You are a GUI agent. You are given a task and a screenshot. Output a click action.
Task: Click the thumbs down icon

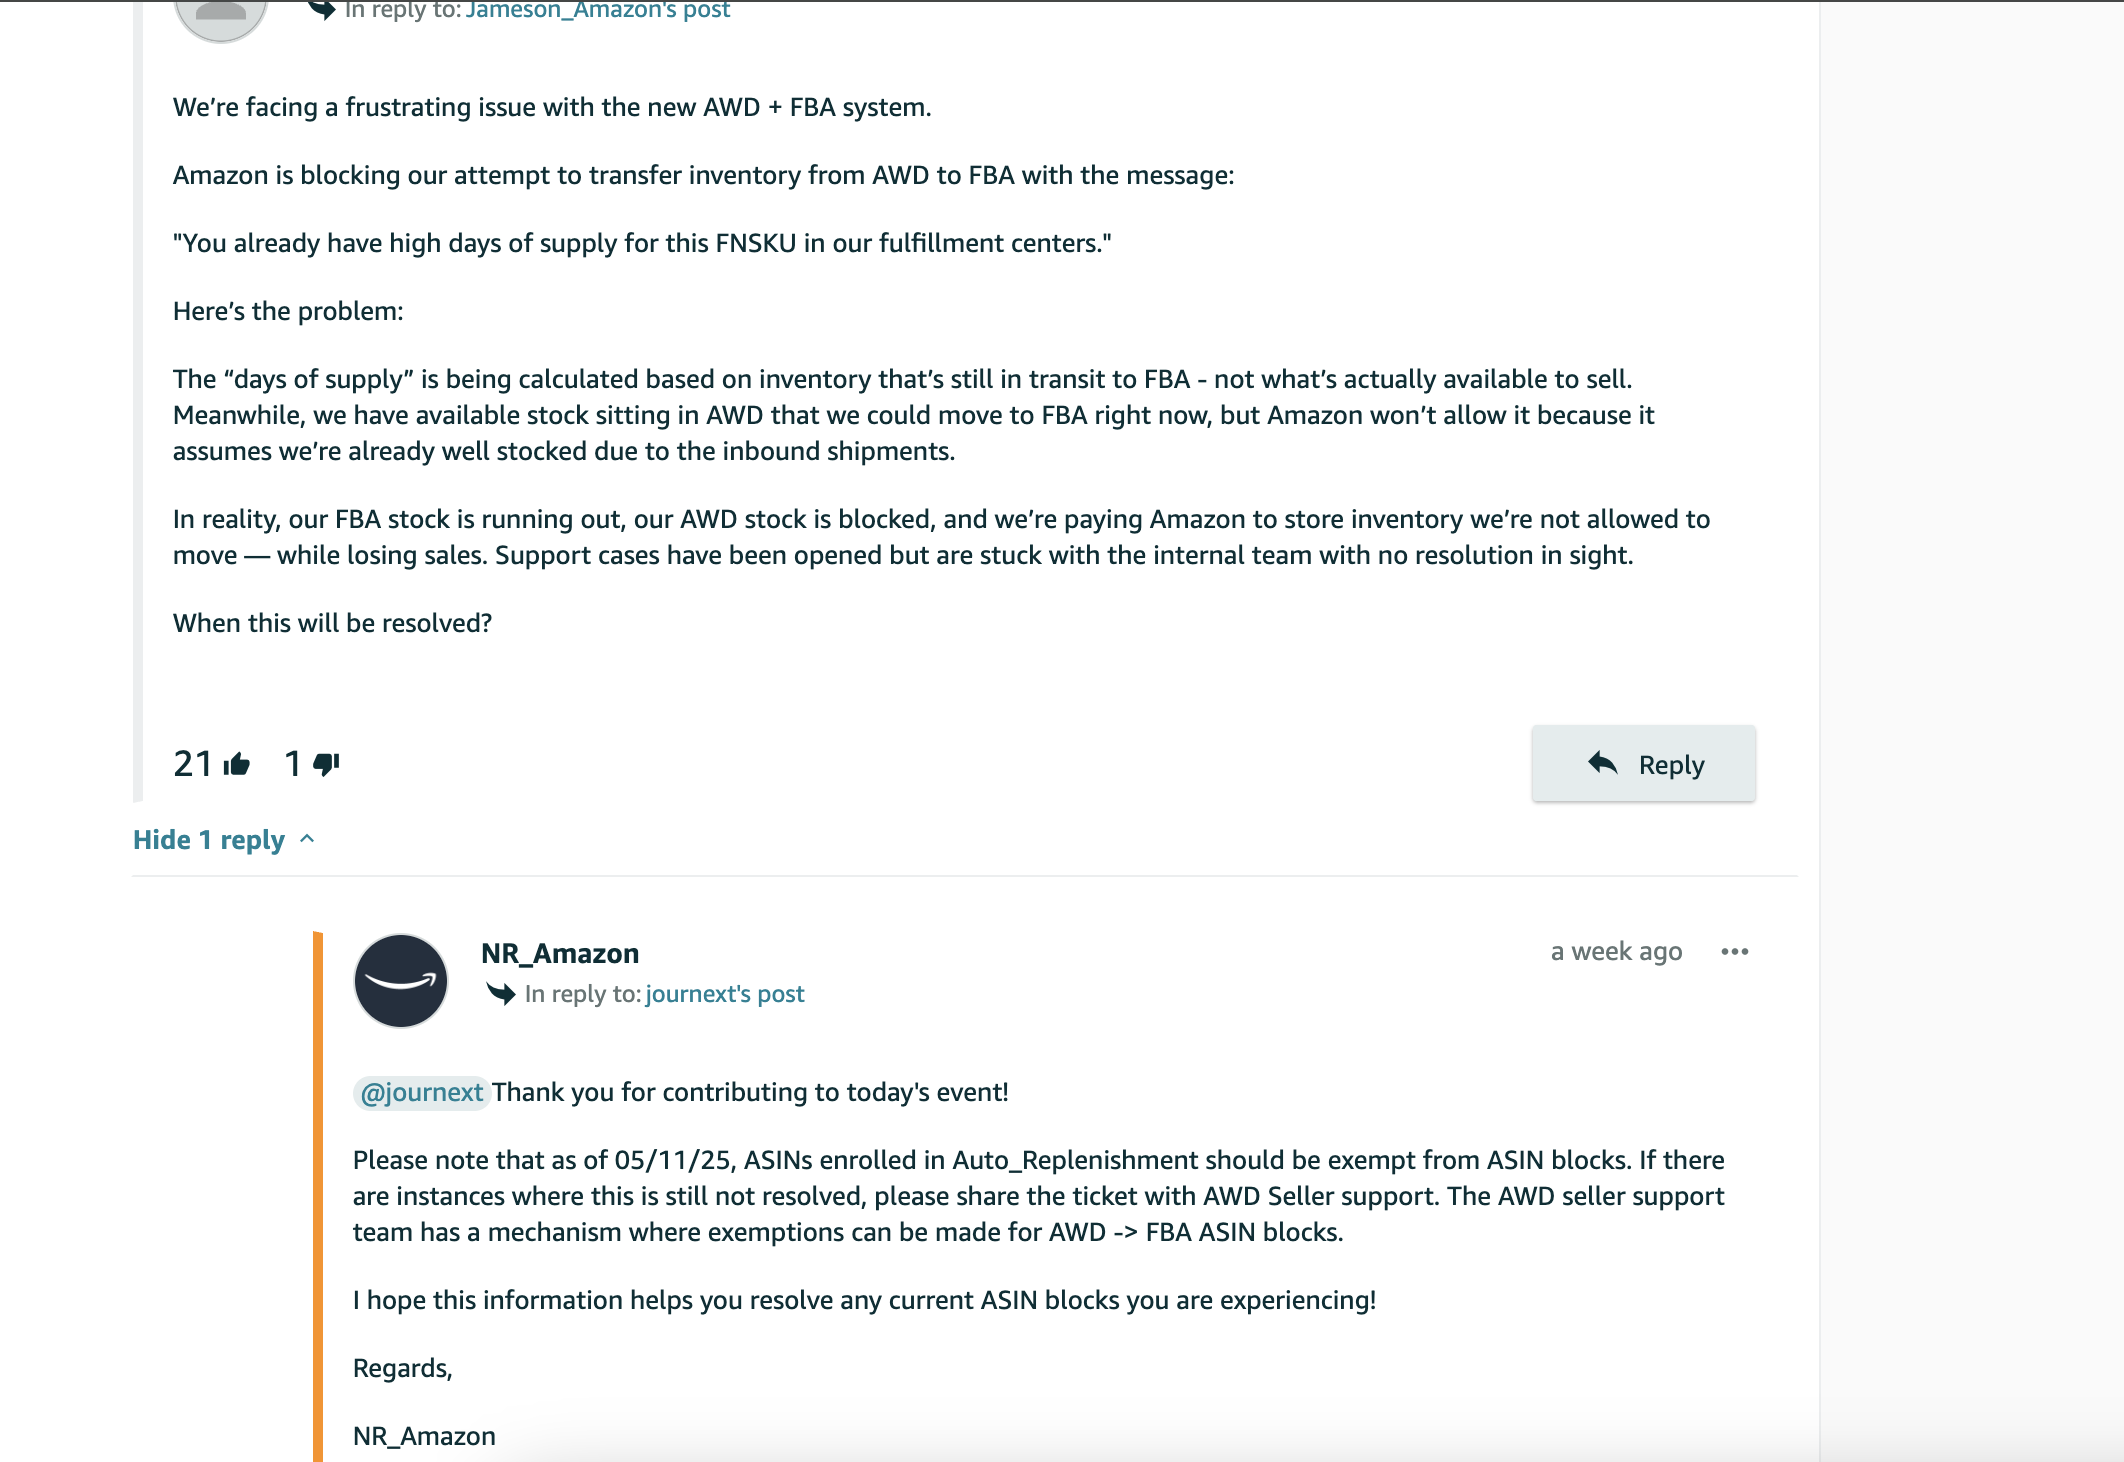[x=326, y=765]
